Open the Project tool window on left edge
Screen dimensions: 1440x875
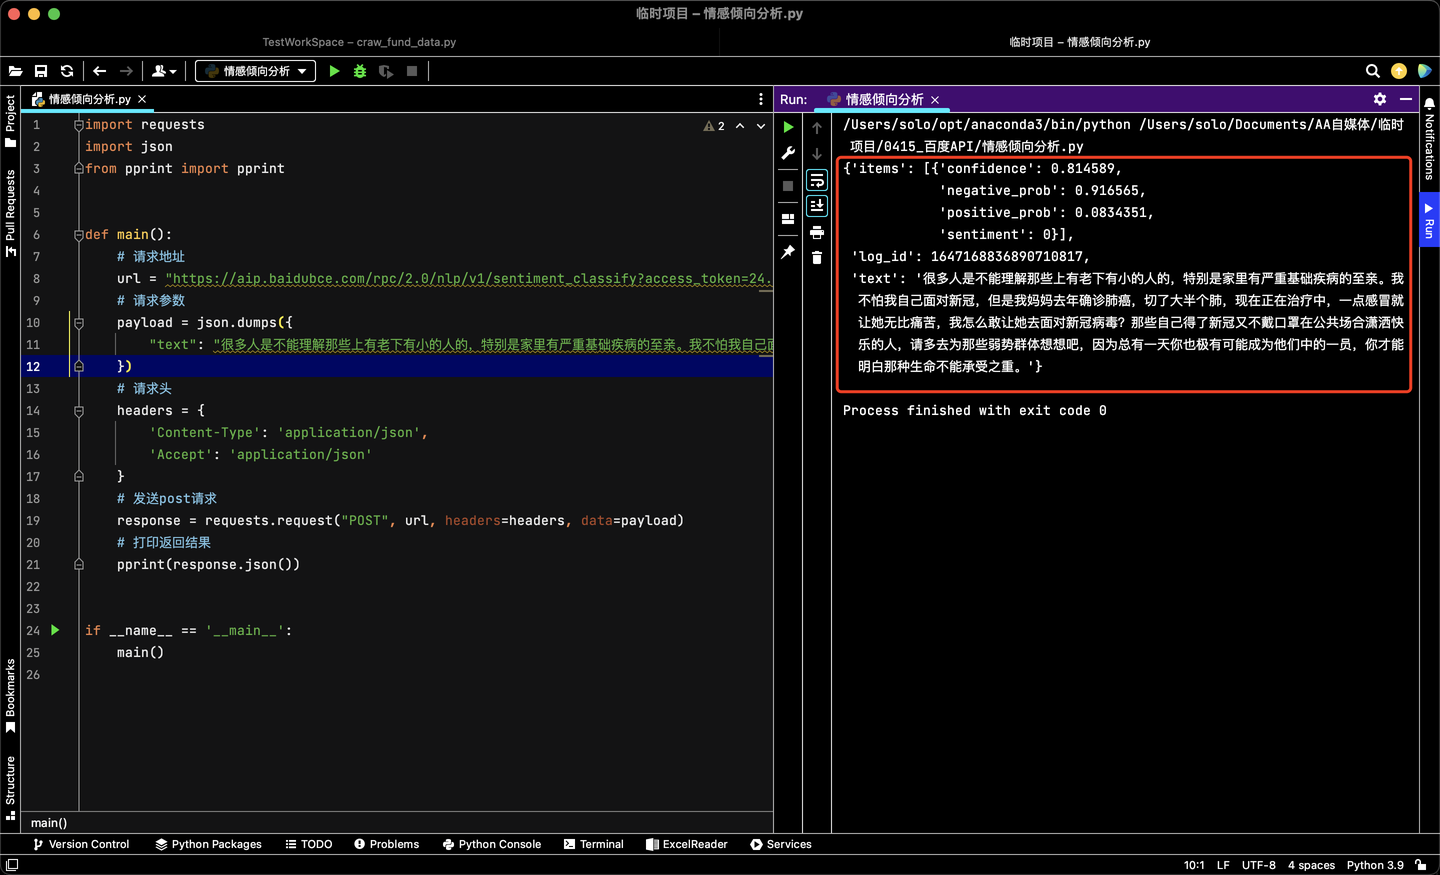point(10,120)
